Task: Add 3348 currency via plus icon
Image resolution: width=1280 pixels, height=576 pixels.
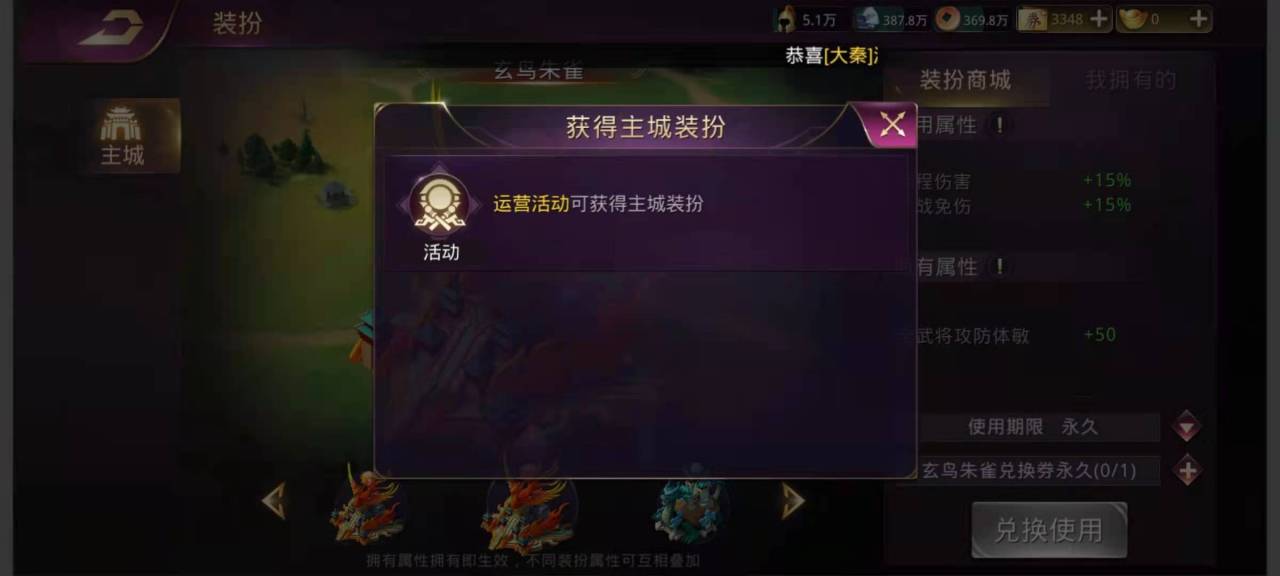Action: (x=1098, y=18)
